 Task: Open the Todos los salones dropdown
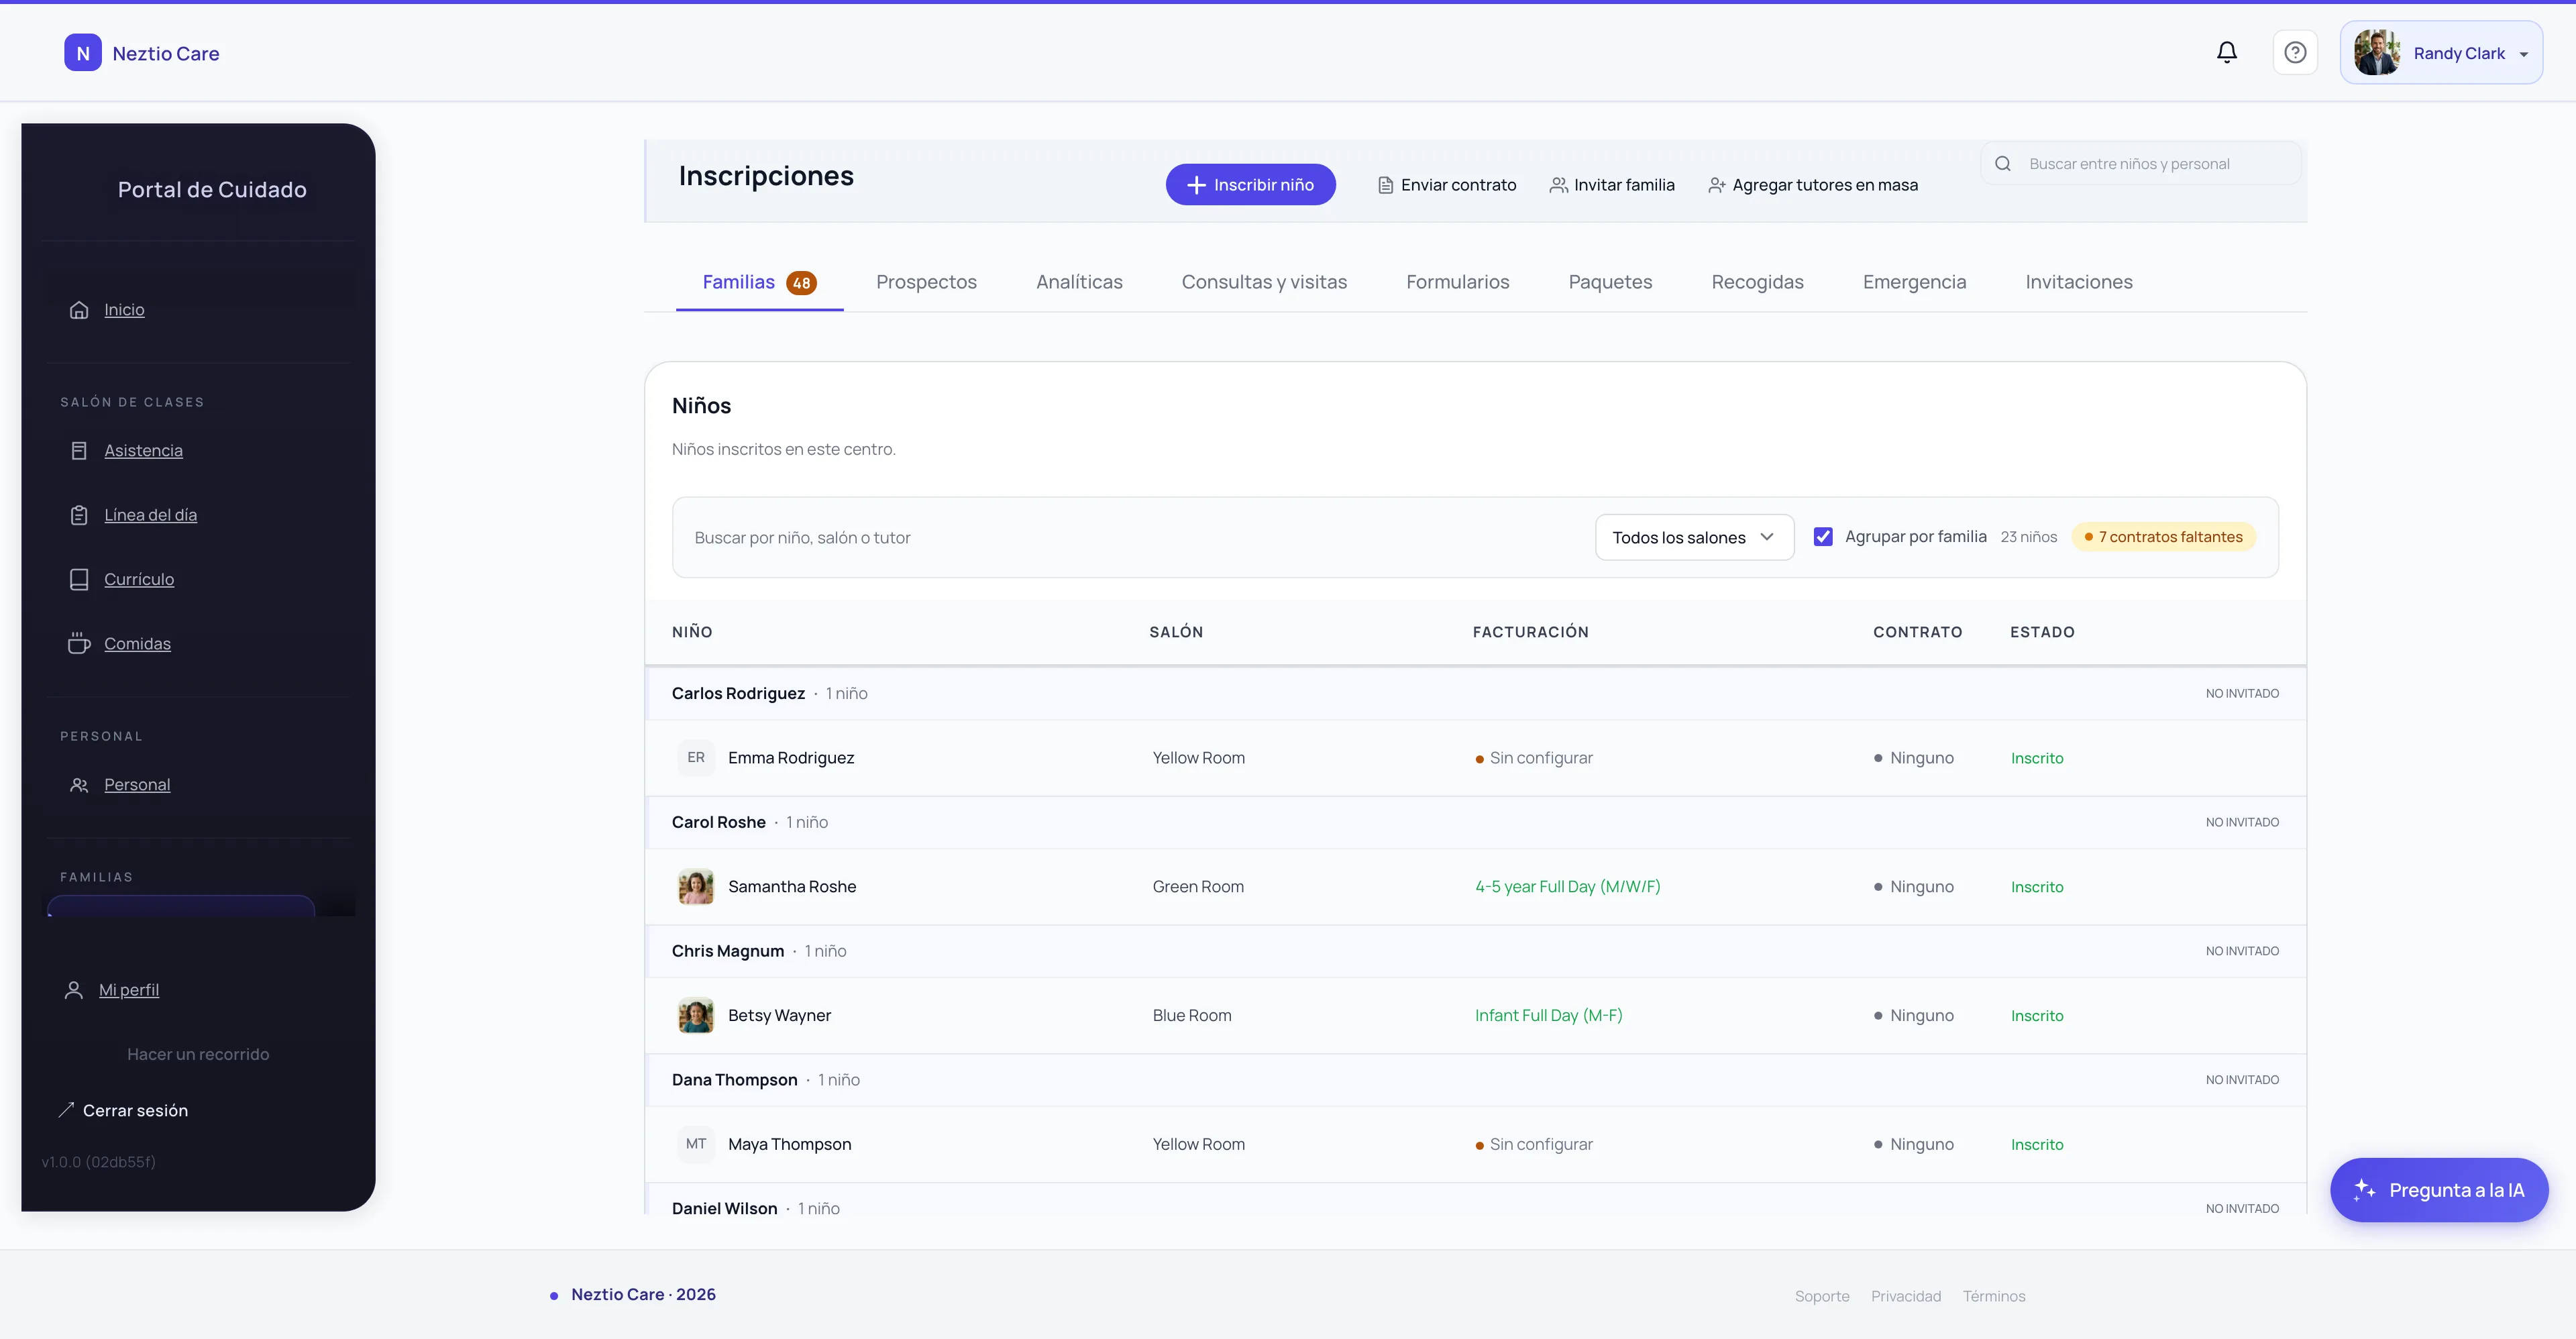pos(1694,537)
